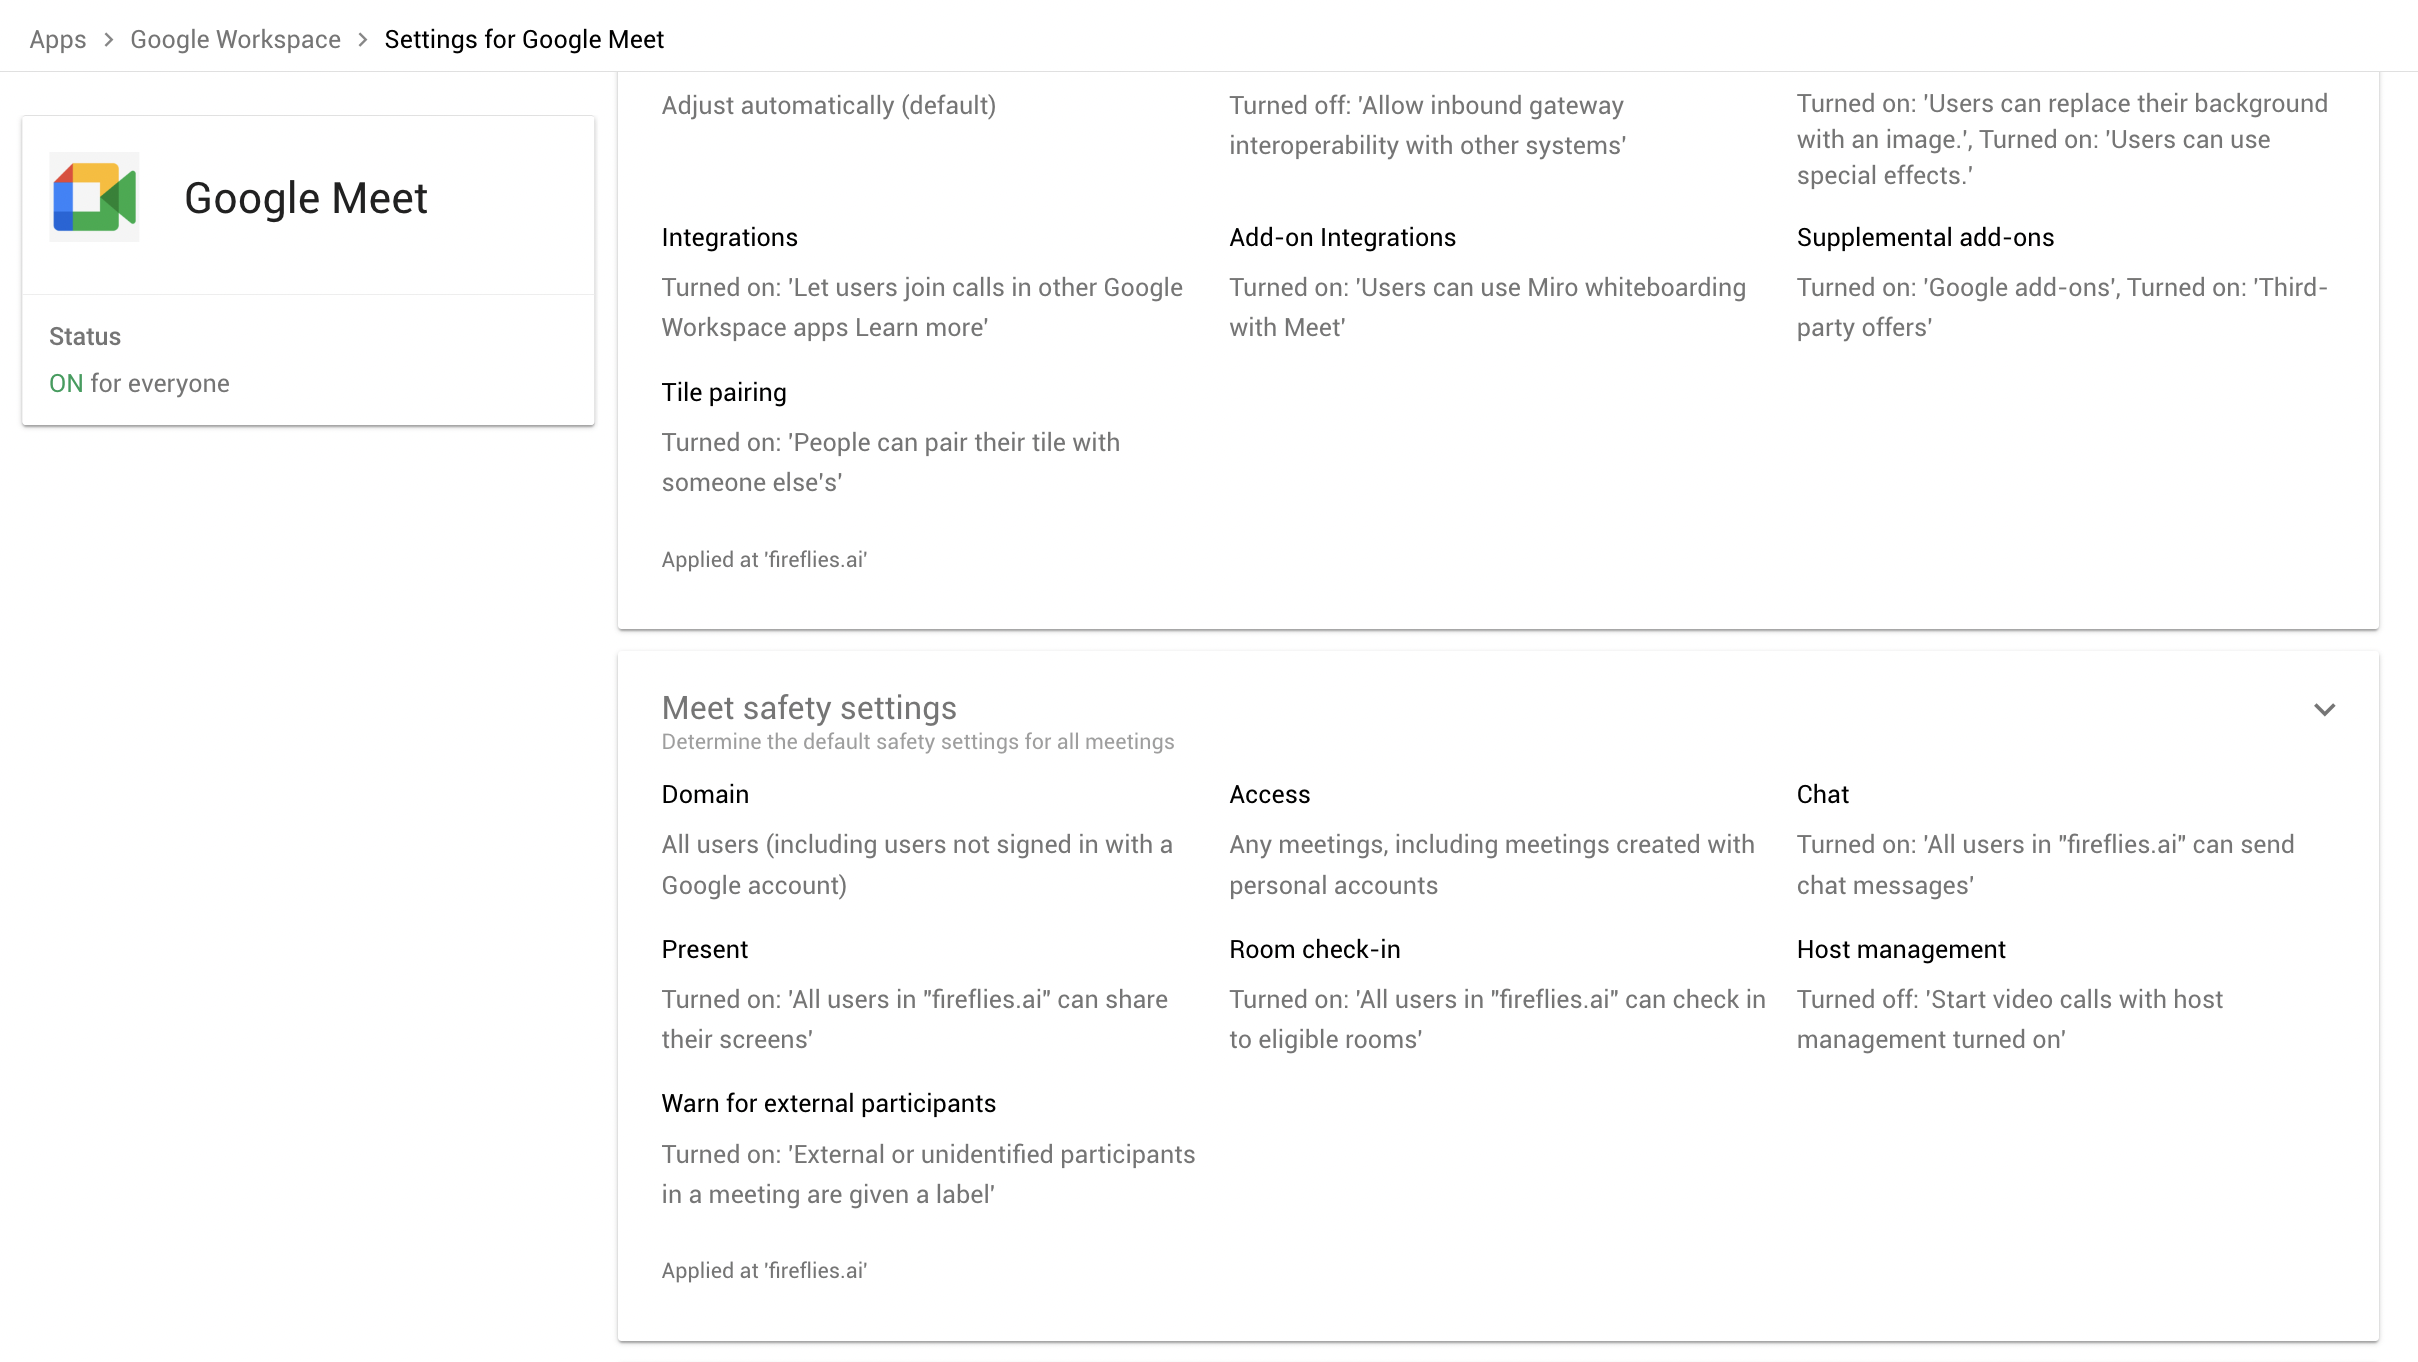This screenshot has width=2418, height=1362.
Task: Open the Domain safety setting
Action: (x=705, y=793)
